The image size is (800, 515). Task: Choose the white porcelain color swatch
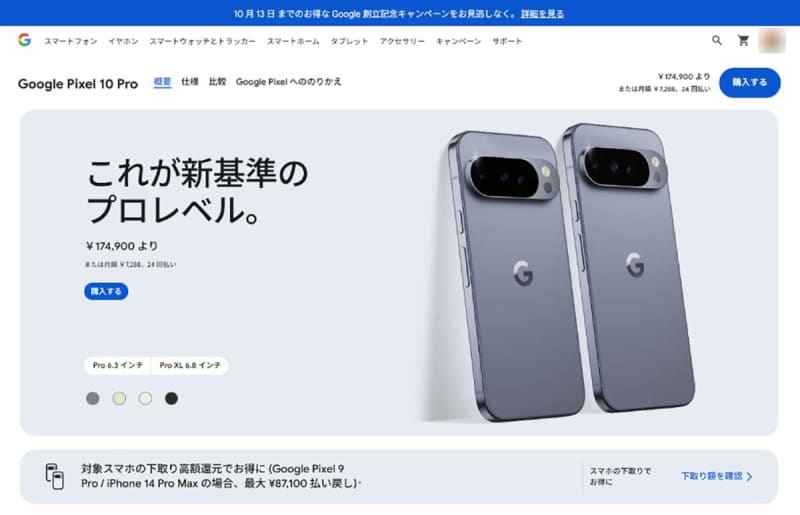[x=145, y=398]
